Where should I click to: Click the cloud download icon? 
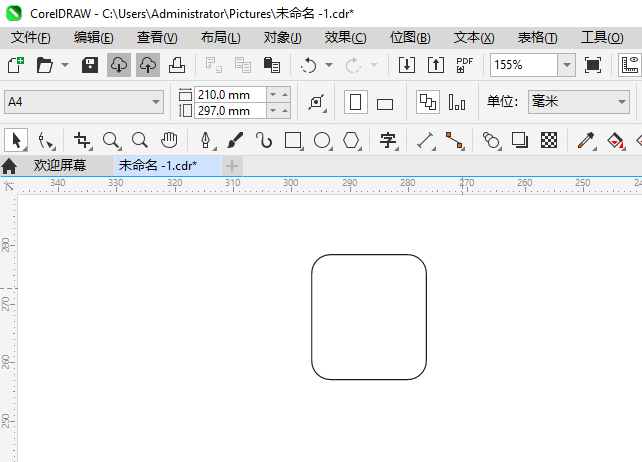tap(119, 65)
